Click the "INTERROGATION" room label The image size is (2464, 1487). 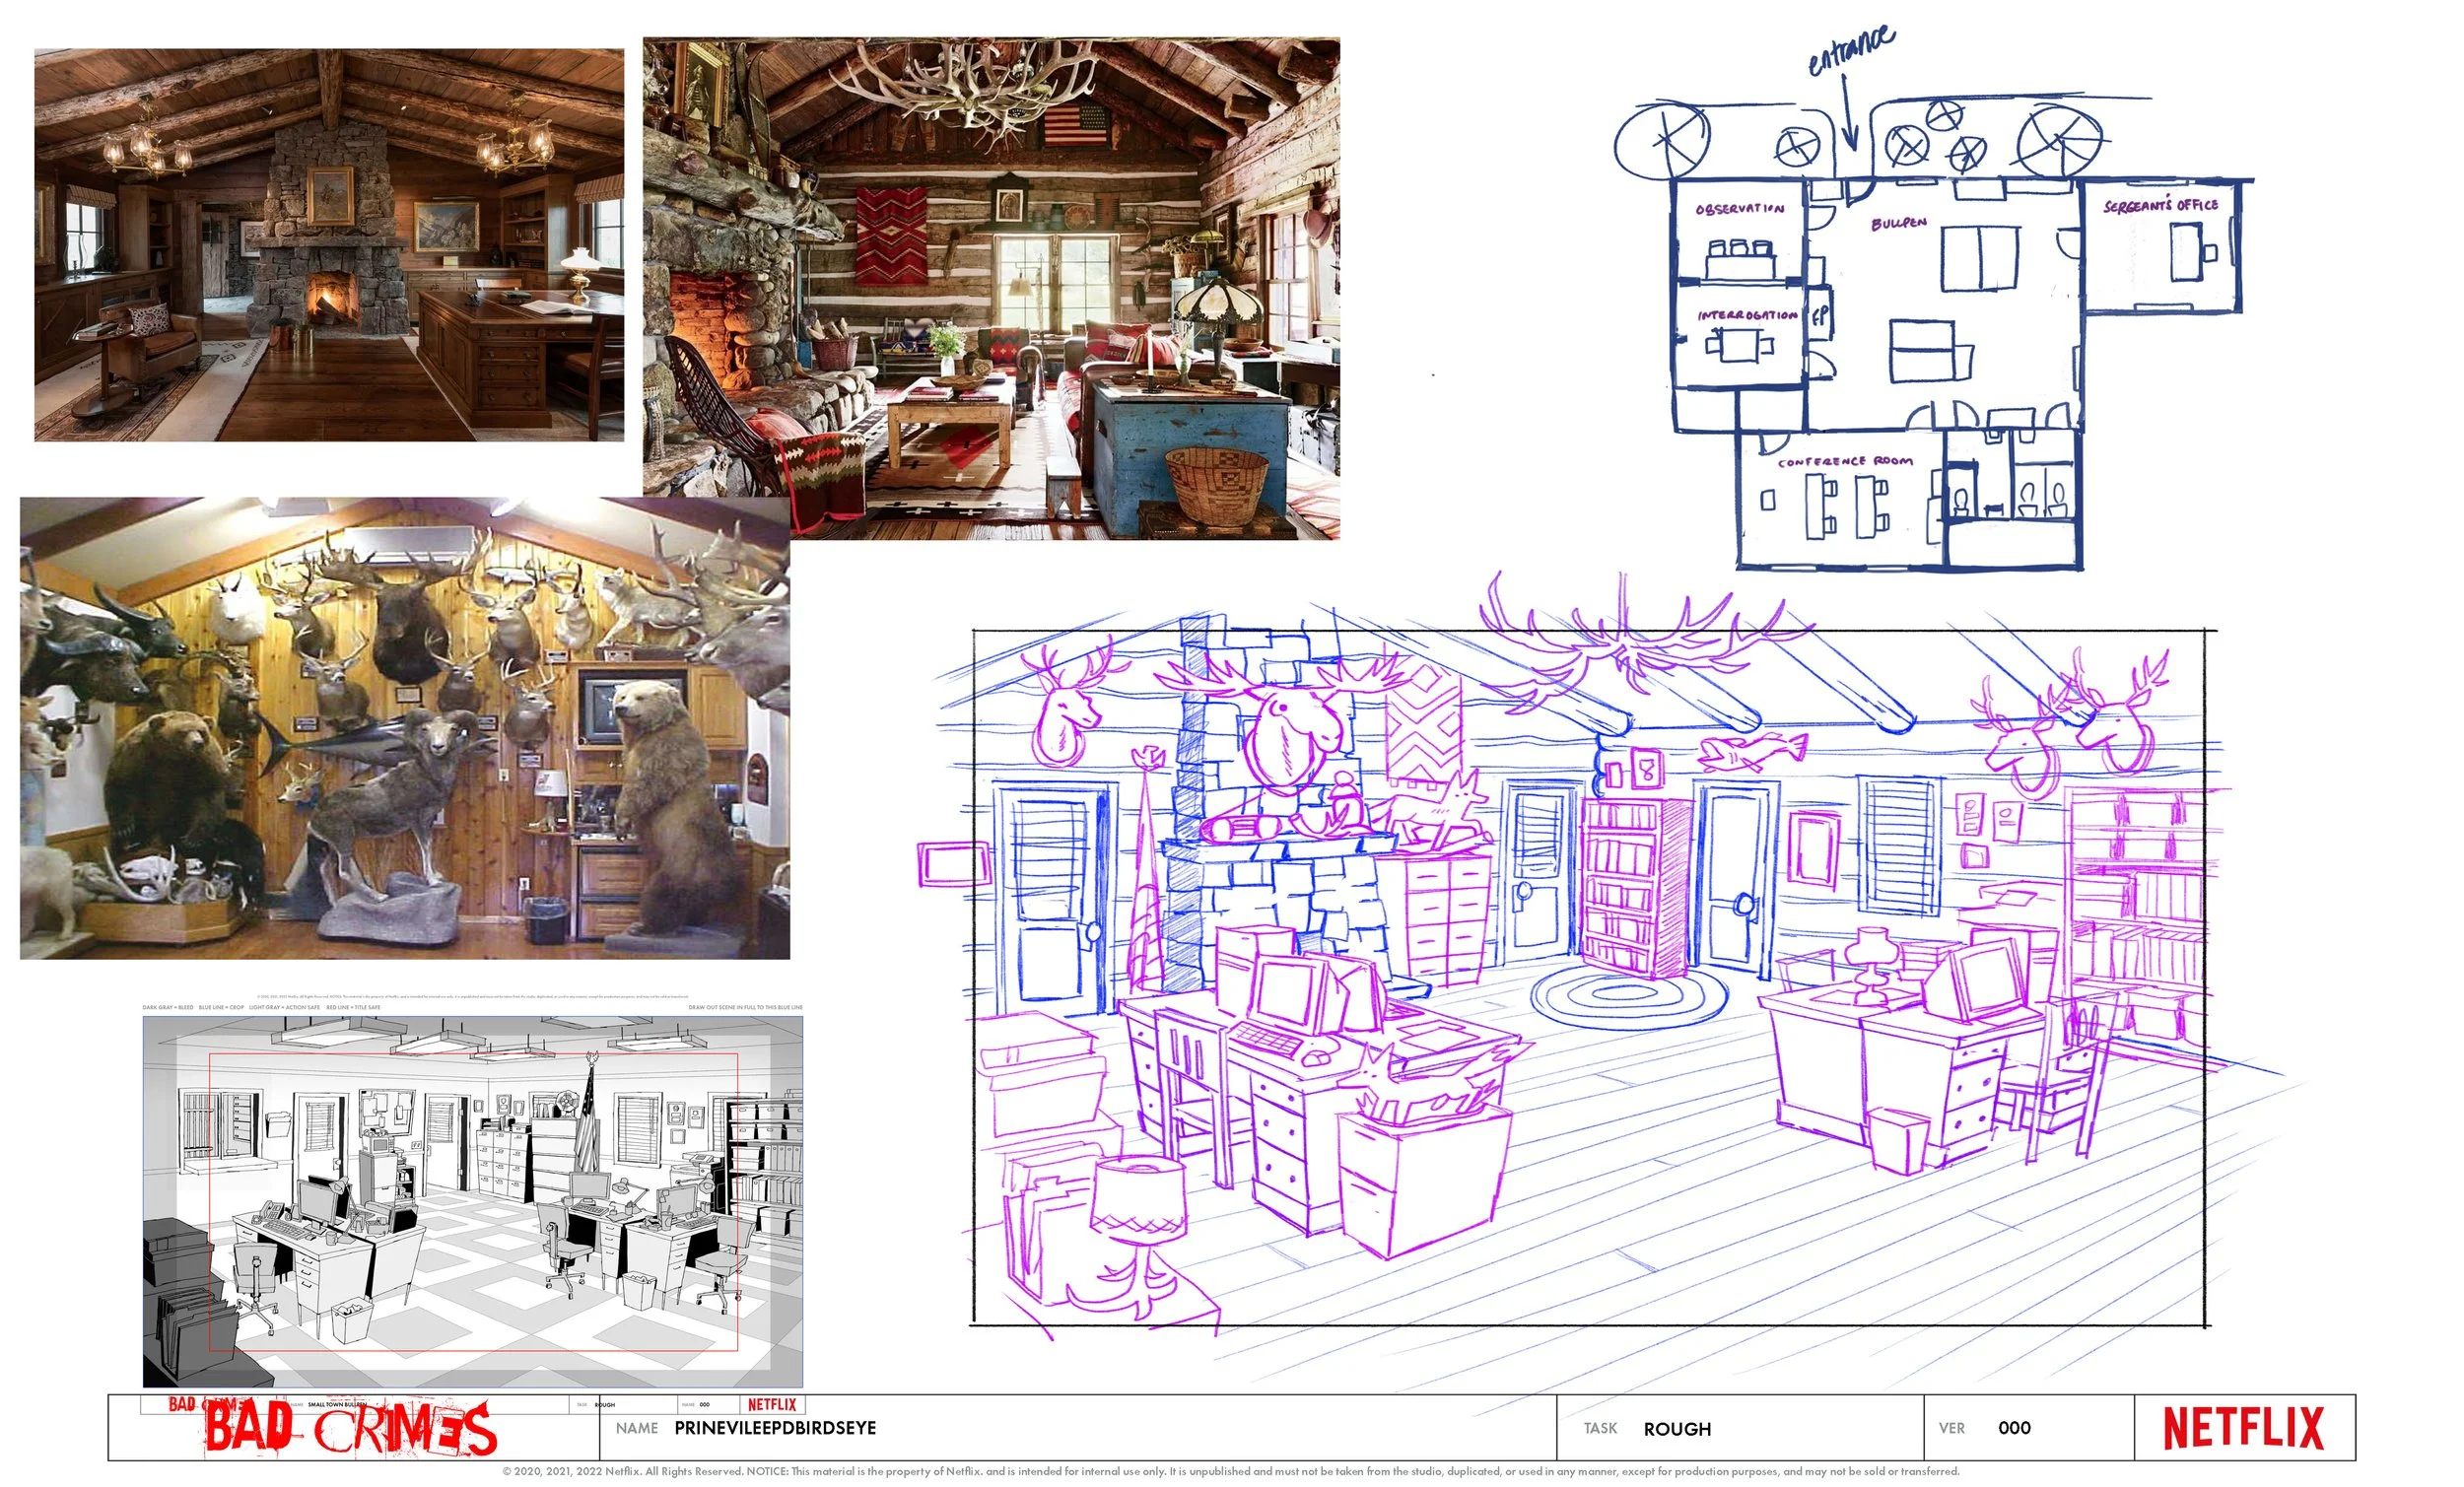(x=1747, y=315)
